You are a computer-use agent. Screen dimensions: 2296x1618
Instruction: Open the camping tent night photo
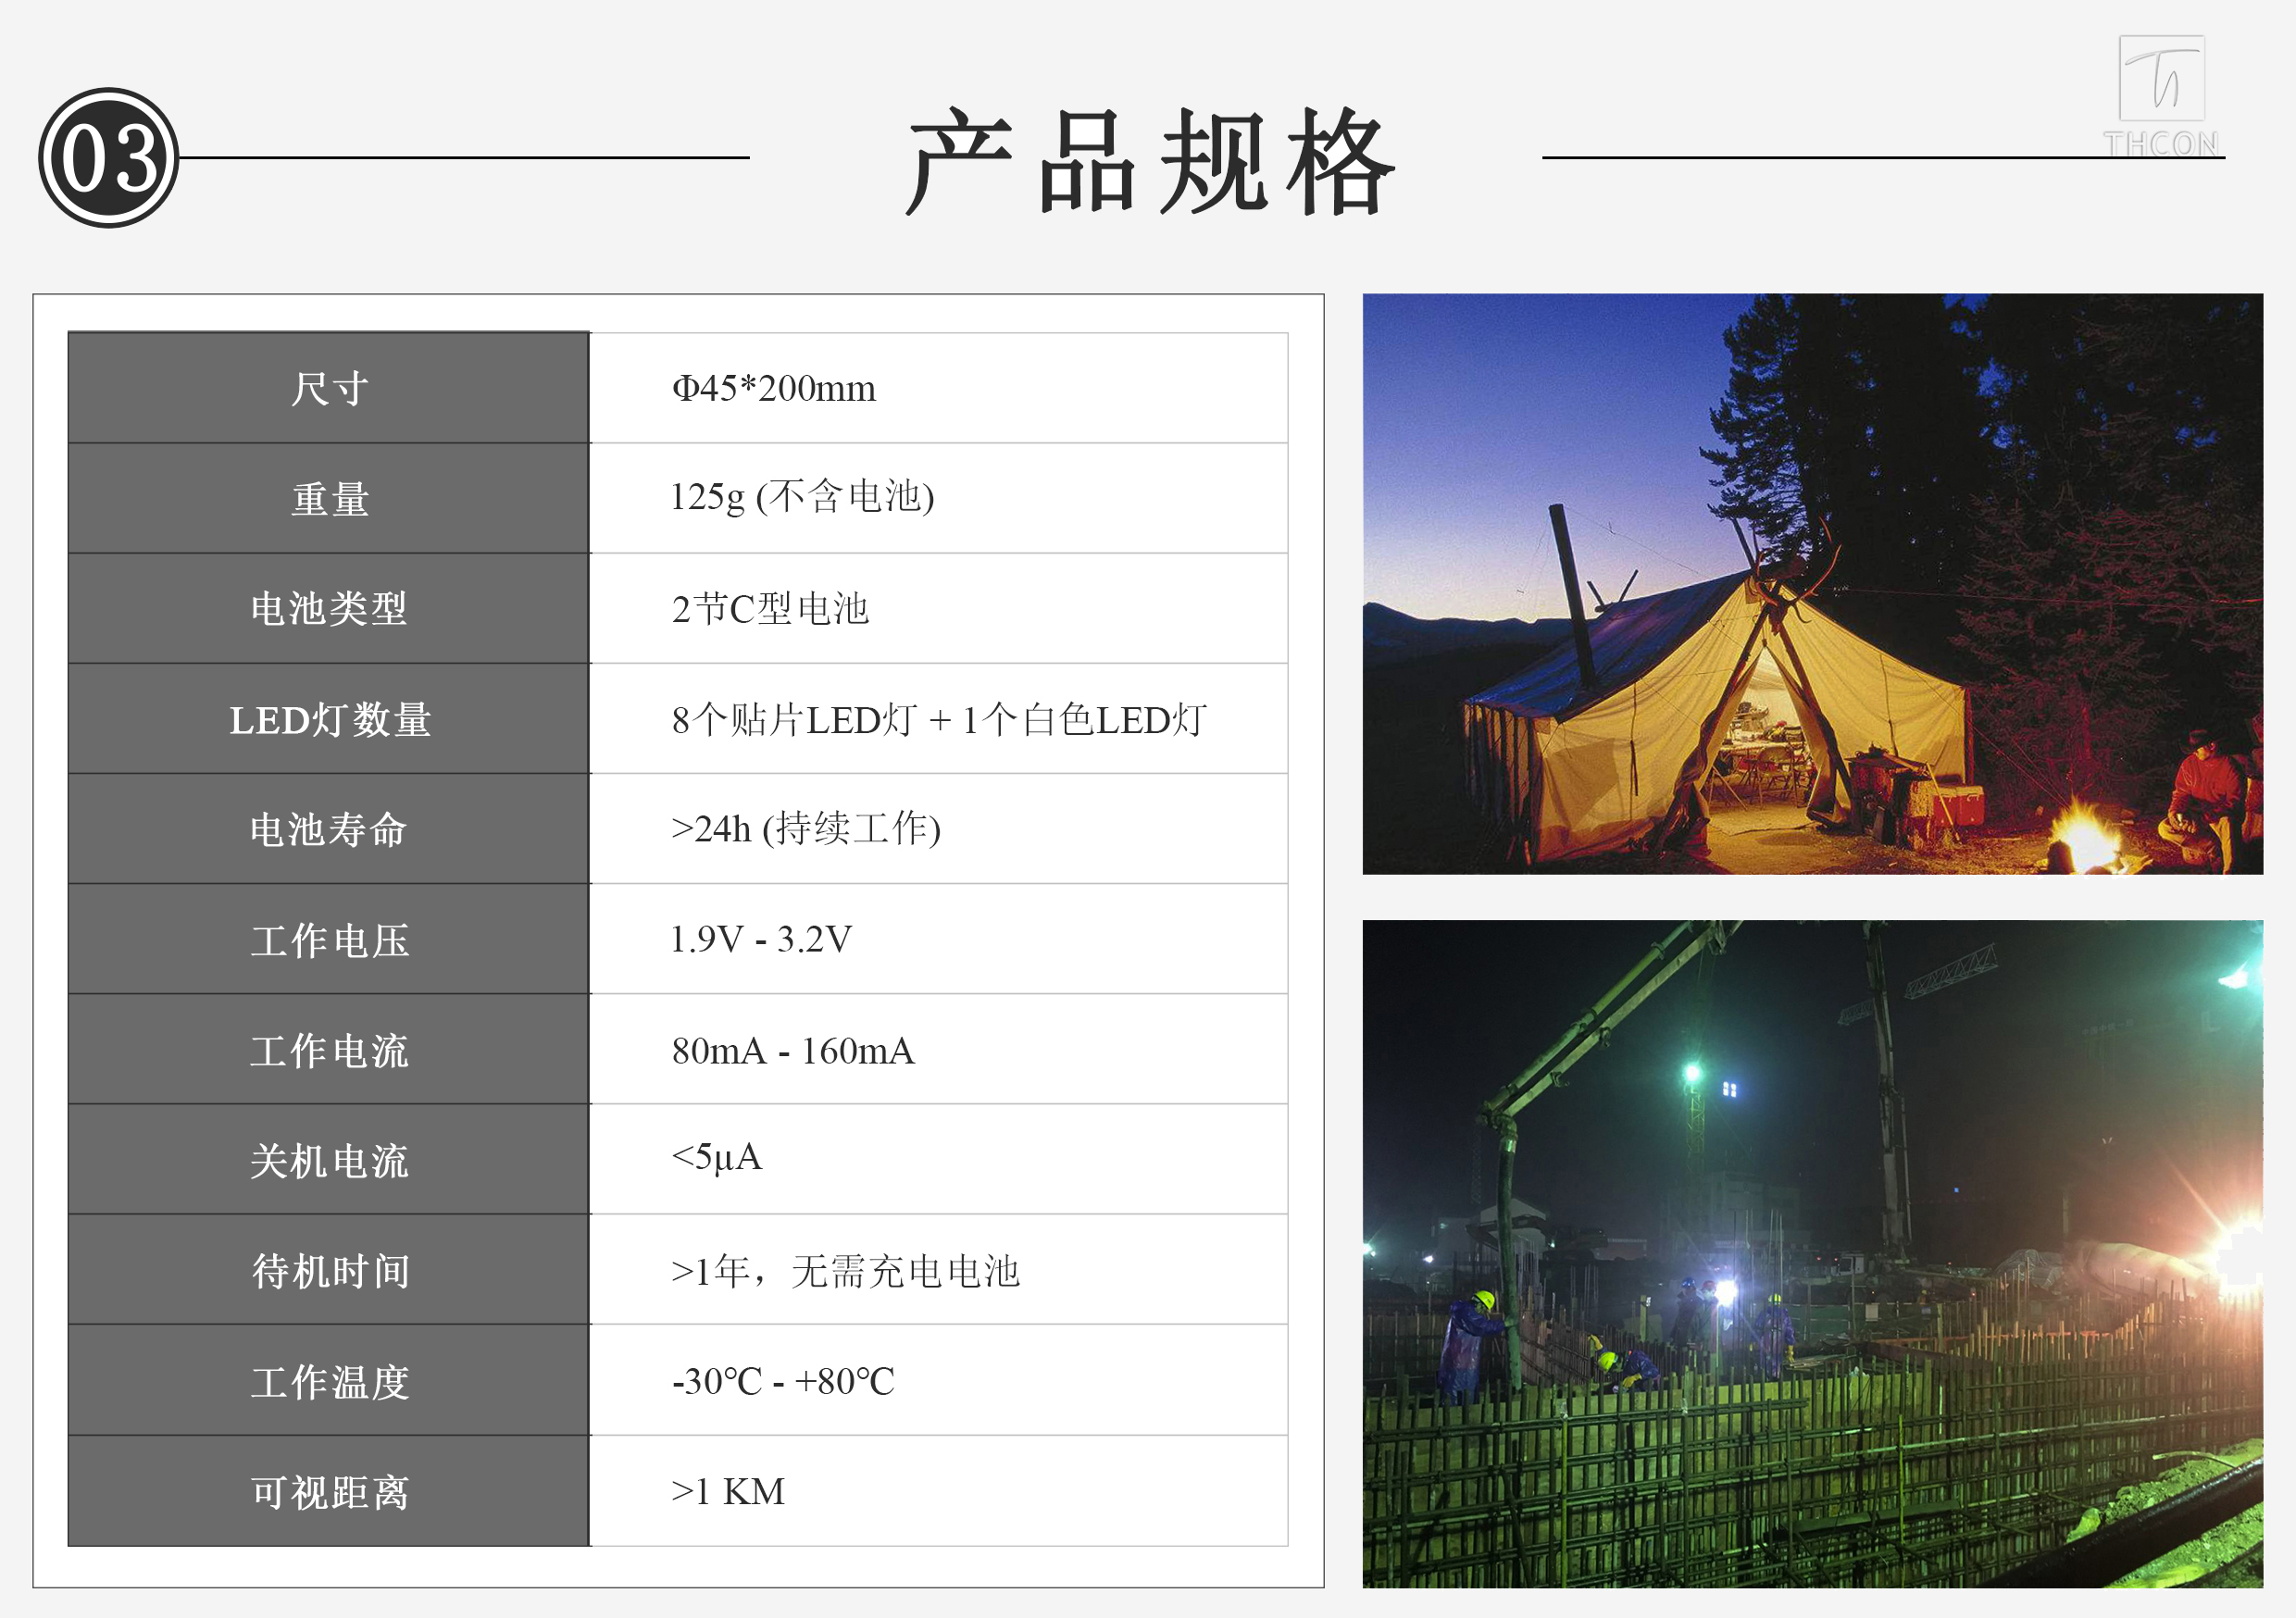tap(1811, 583)
